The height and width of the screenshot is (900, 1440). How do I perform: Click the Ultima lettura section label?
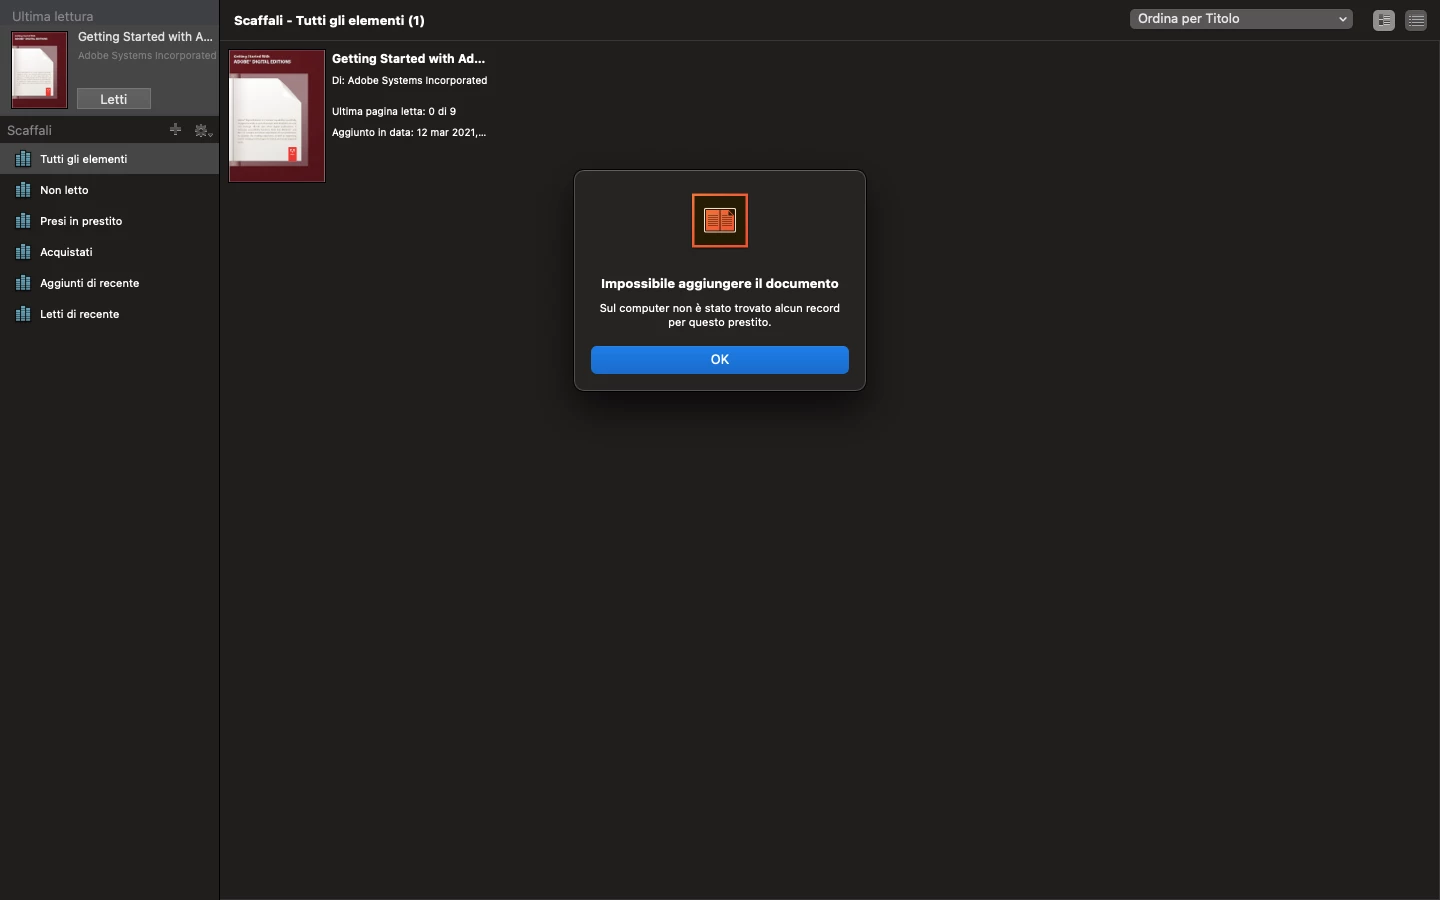pos(52,17)
